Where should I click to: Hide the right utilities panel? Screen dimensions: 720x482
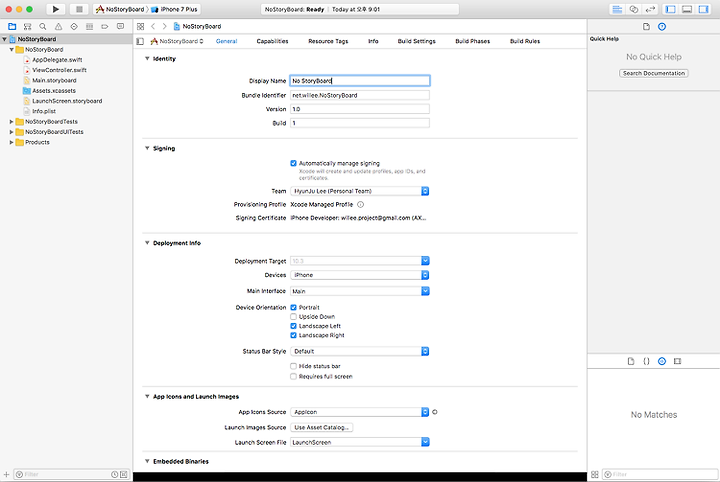(703, 9)
